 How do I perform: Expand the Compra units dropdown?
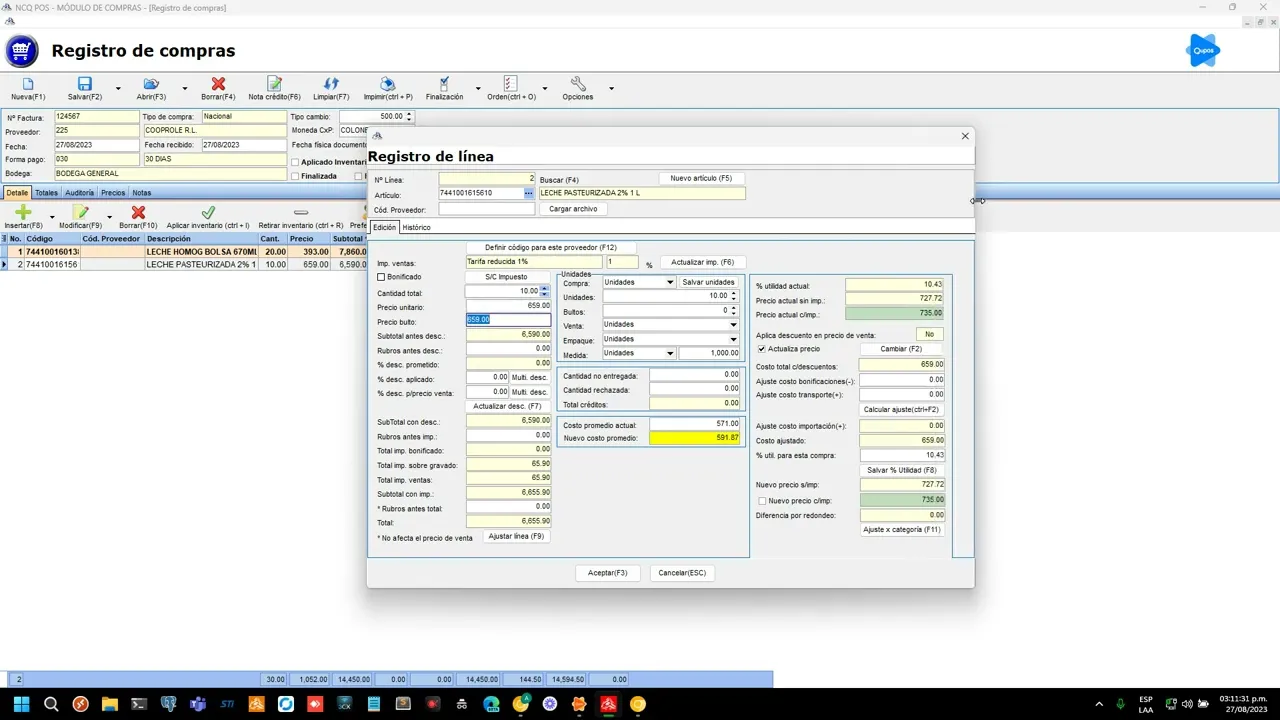[x=670, y=282]
